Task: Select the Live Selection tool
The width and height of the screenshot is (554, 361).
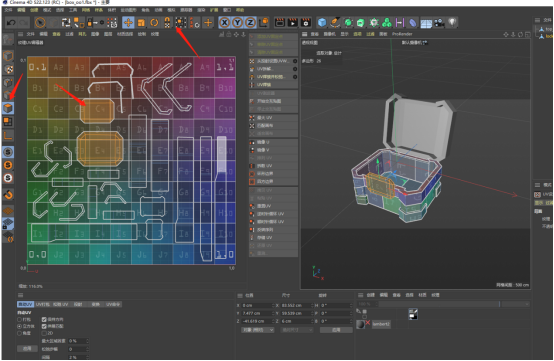Action: pos(40,23)
